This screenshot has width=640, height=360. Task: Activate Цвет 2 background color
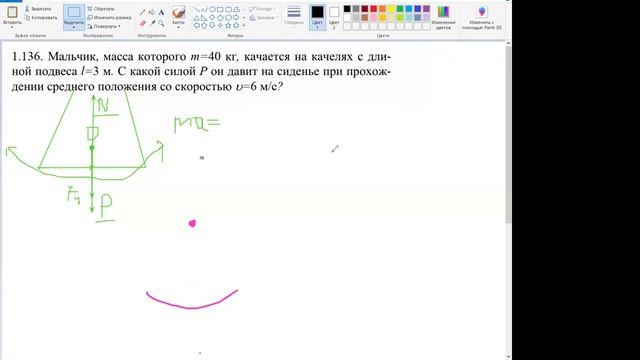[x=334, y=17]
